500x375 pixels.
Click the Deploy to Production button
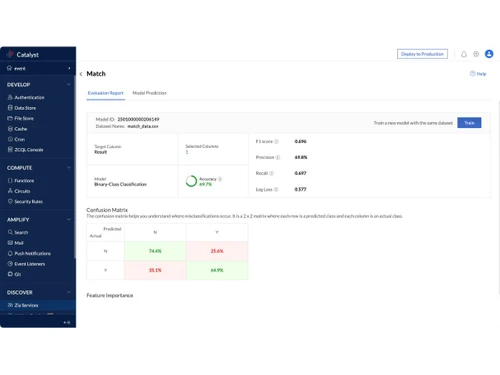pos(422,54)
